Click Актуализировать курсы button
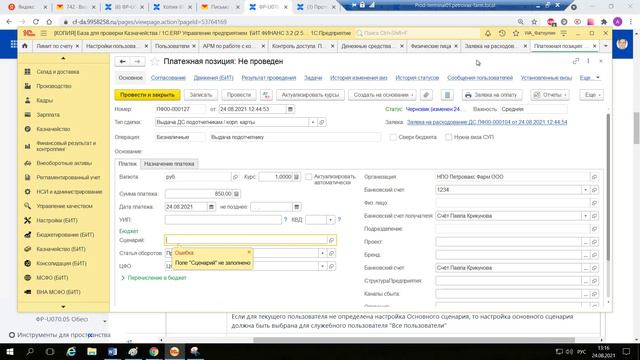This screenshot has width=640, height=360. pyautogui.click(x=310, y=95)
